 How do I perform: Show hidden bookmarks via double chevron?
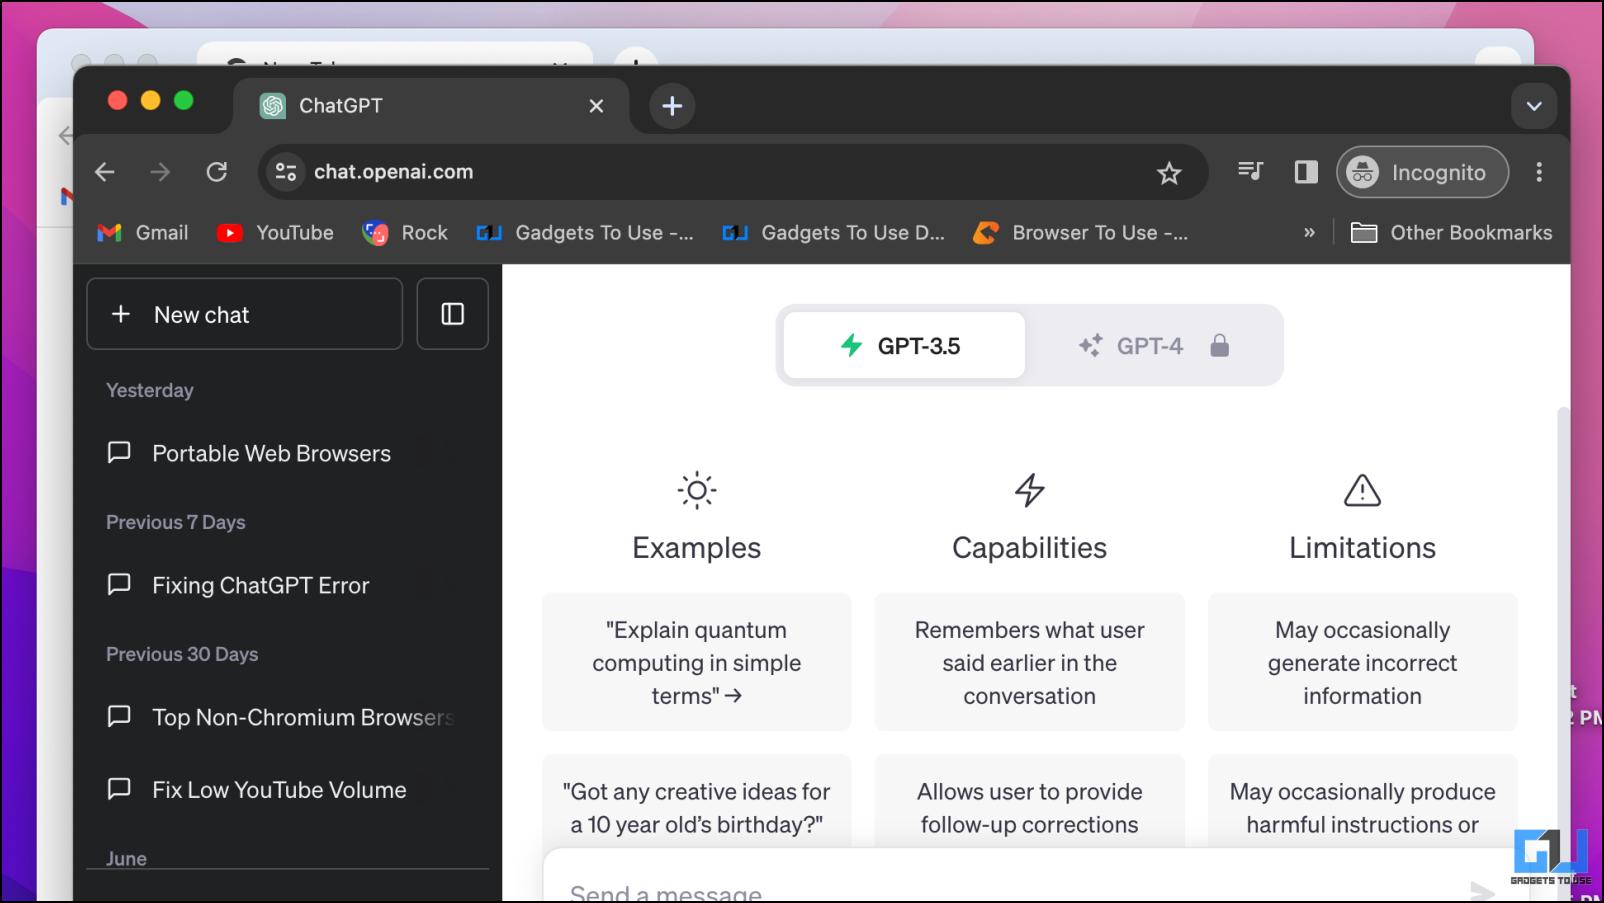[1309, 233]
